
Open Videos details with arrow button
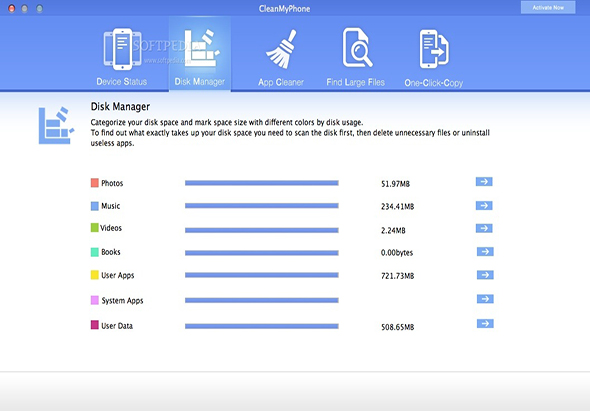(x=484, y=228)
